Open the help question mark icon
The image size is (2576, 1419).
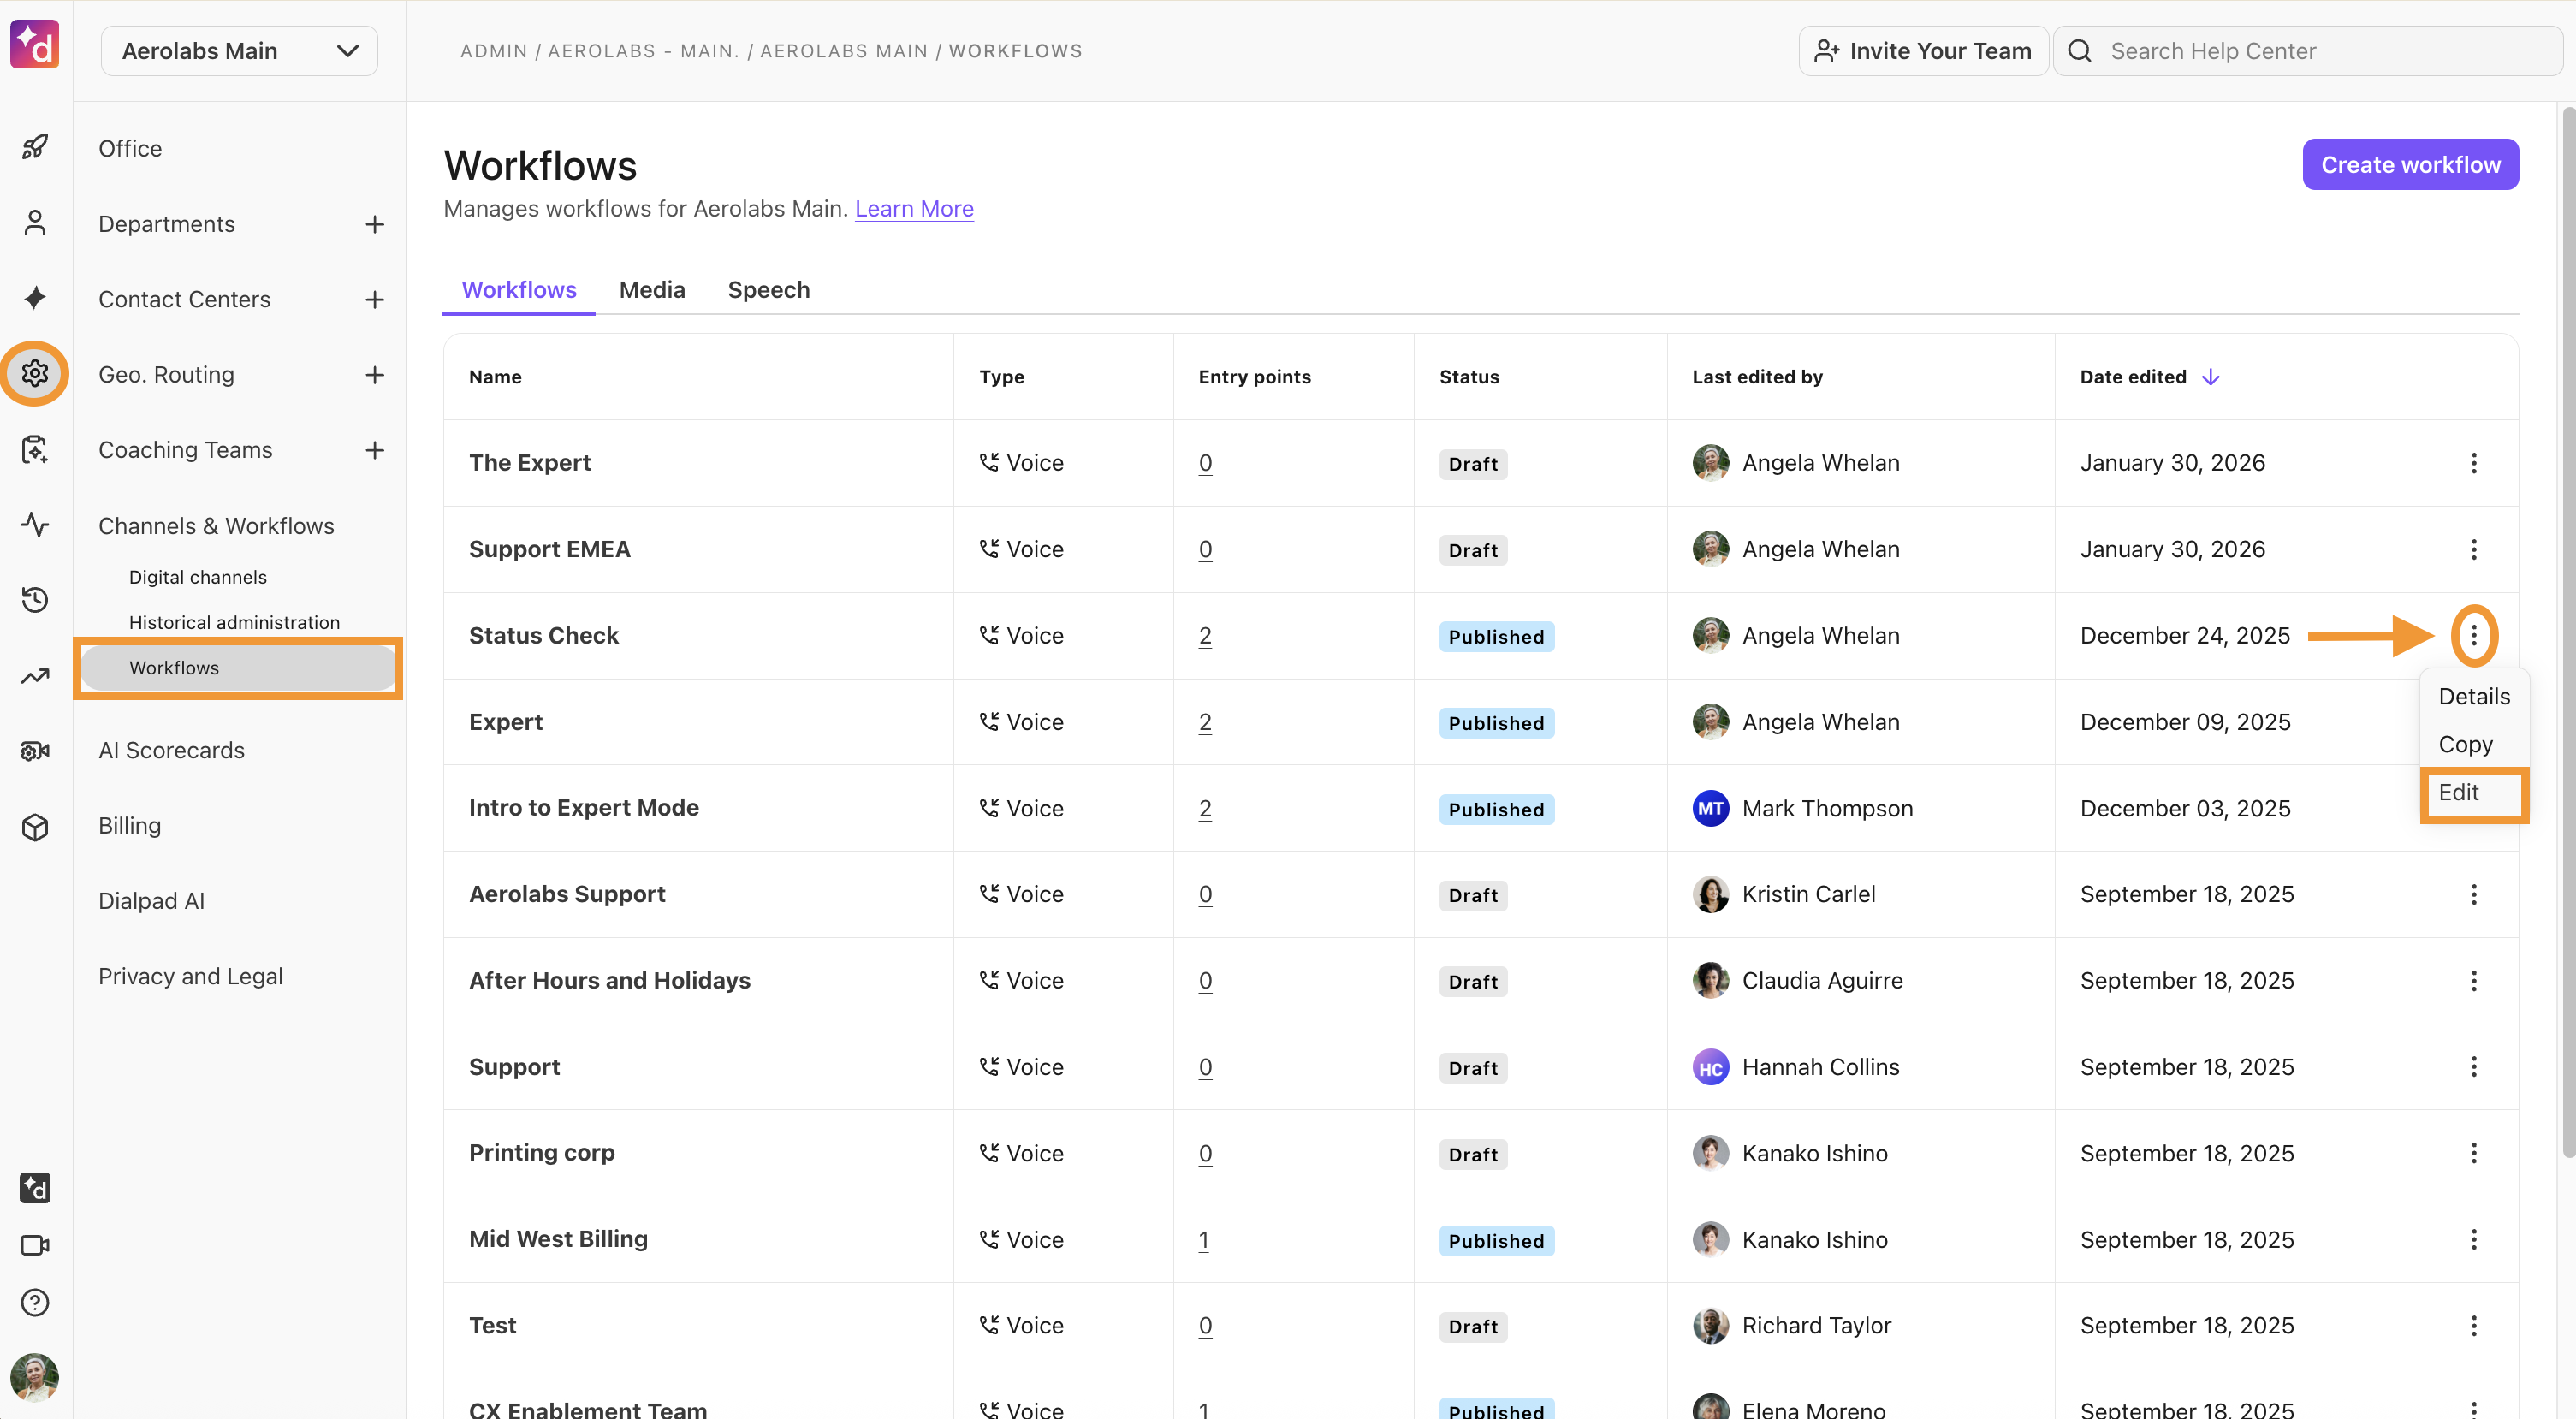[35, 1302]
